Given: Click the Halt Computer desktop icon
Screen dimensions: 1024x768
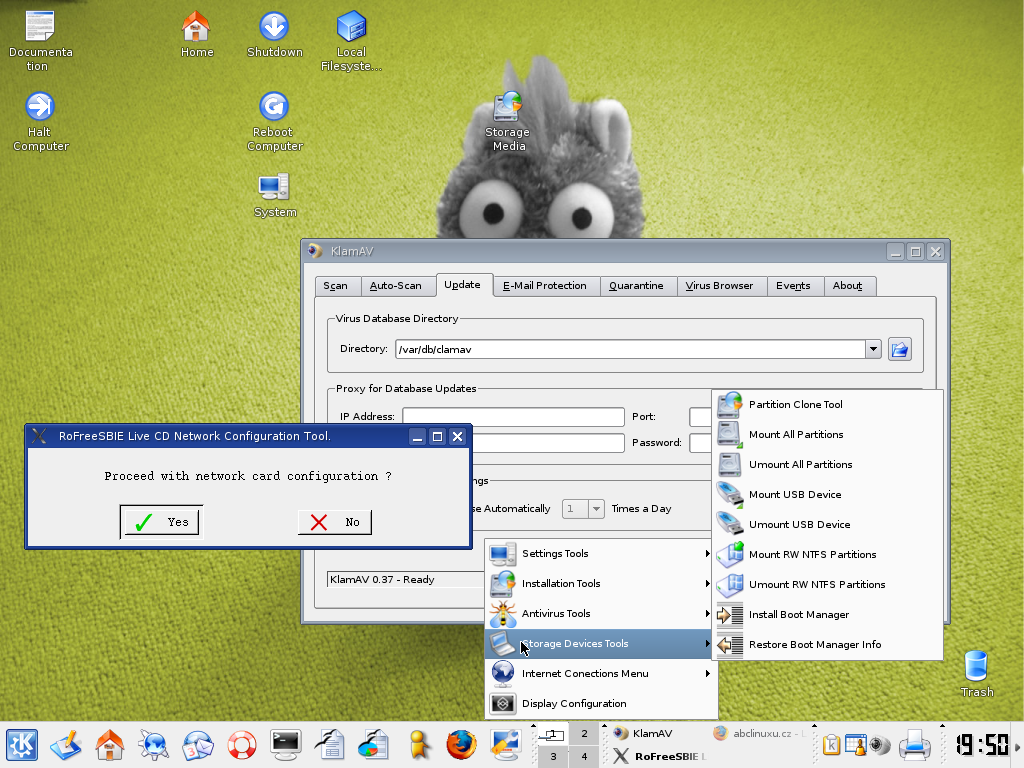Looking at the screenshot, I should point(40,121).
